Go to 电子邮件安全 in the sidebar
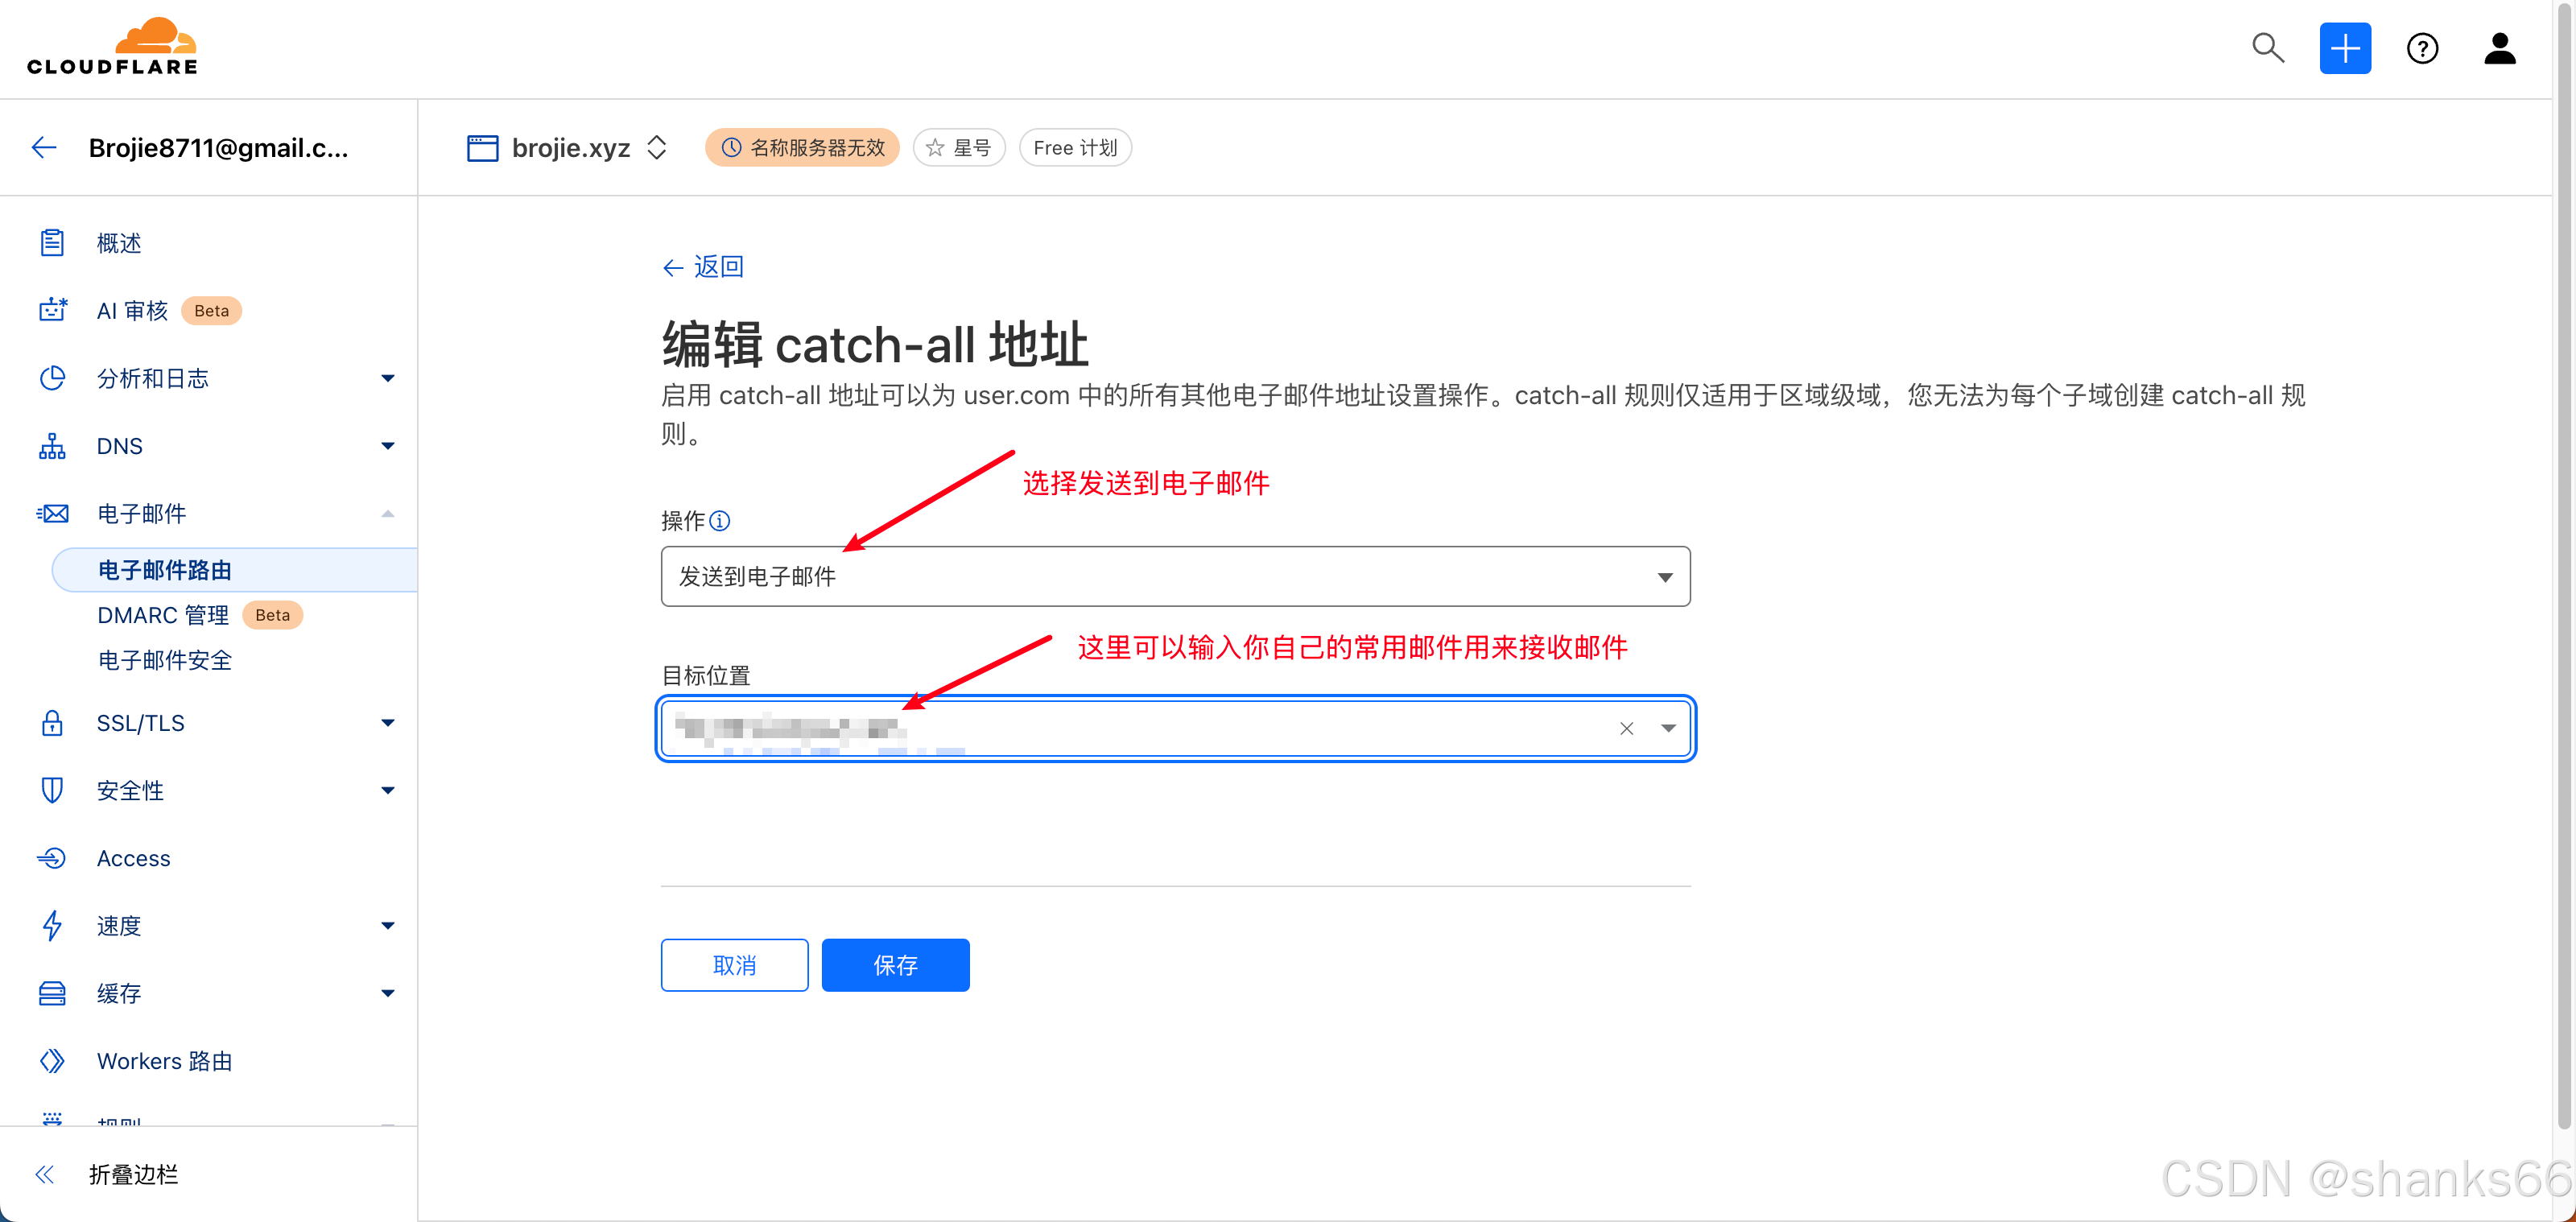 click(165, 660)
